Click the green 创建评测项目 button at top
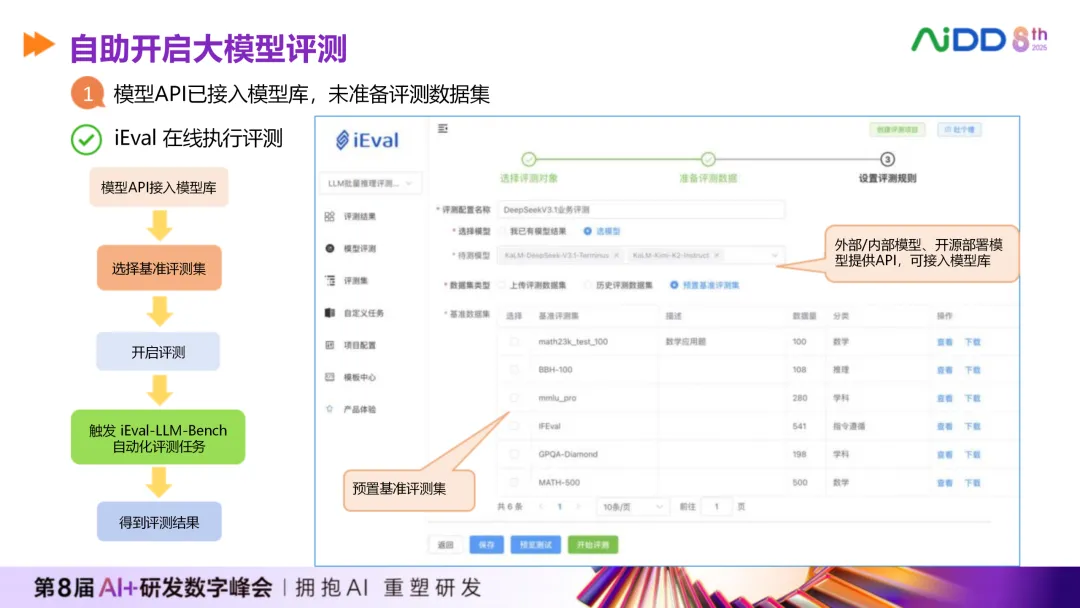The width and height of the screenshot is (1080, 608). 897,129
